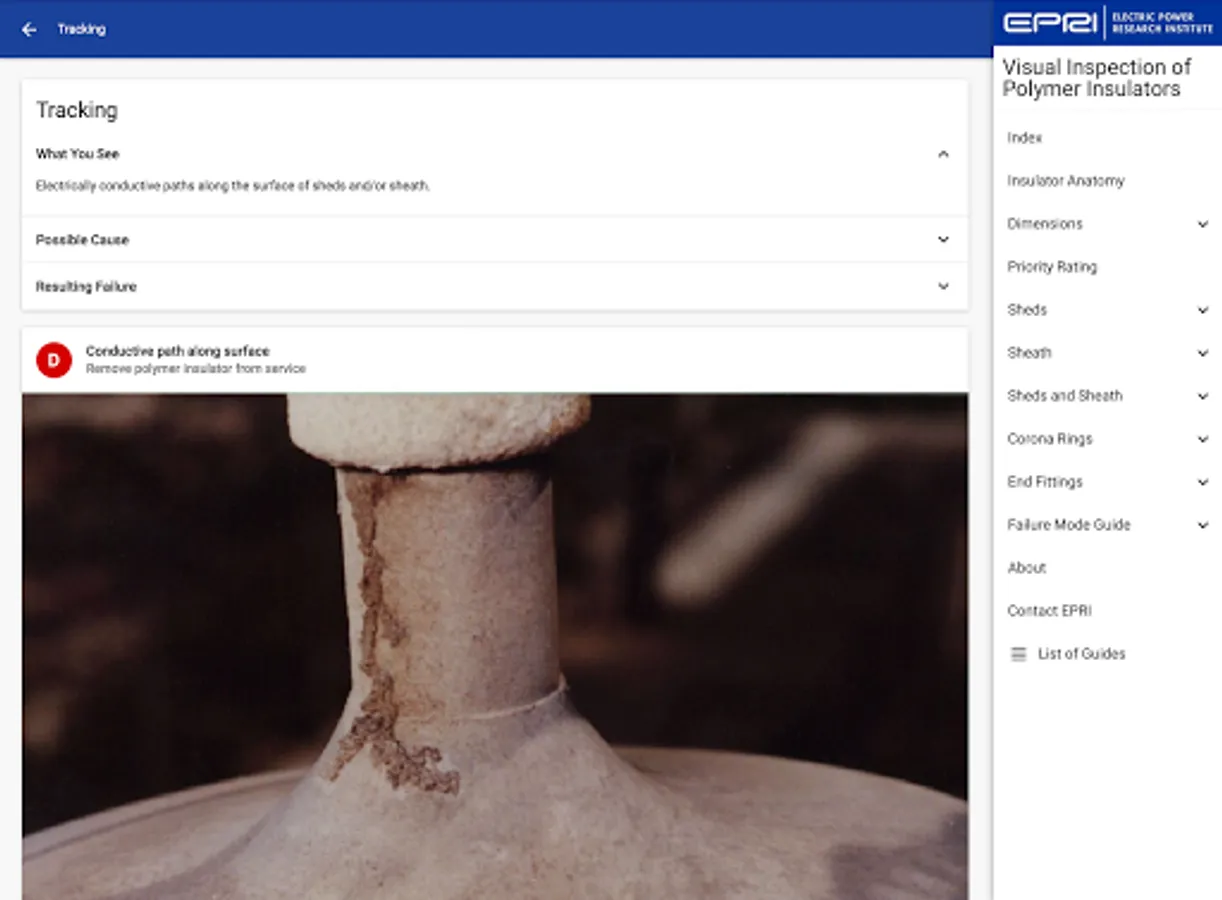Expand the Dimensions menu chevron
Image resolution: width=1222 pixels, height=900 pixels.
(x=1203, y=224)
